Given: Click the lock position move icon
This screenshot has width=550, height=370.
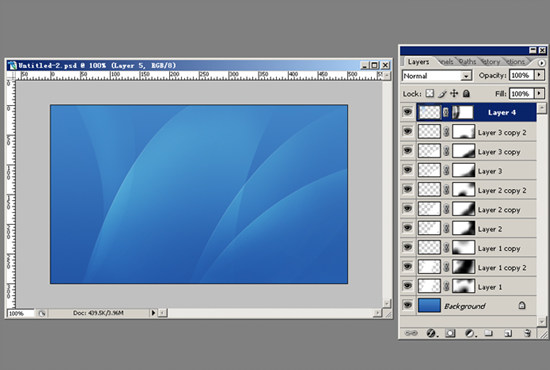Looking at the screenshot, I should (x=454, y=94).
